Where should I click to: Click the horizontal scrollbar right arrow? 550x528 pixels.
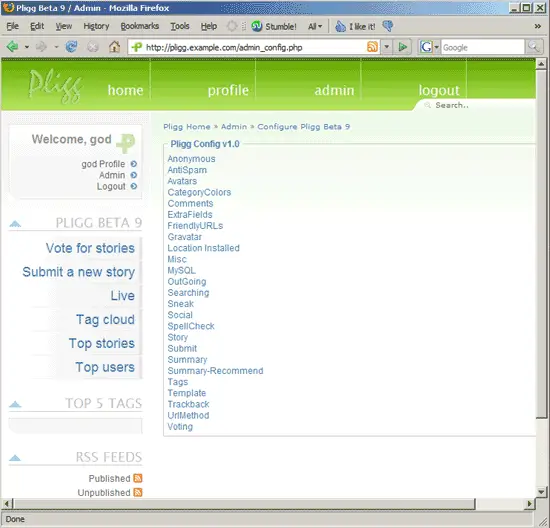pyautogui.click(x=530, y=504)
